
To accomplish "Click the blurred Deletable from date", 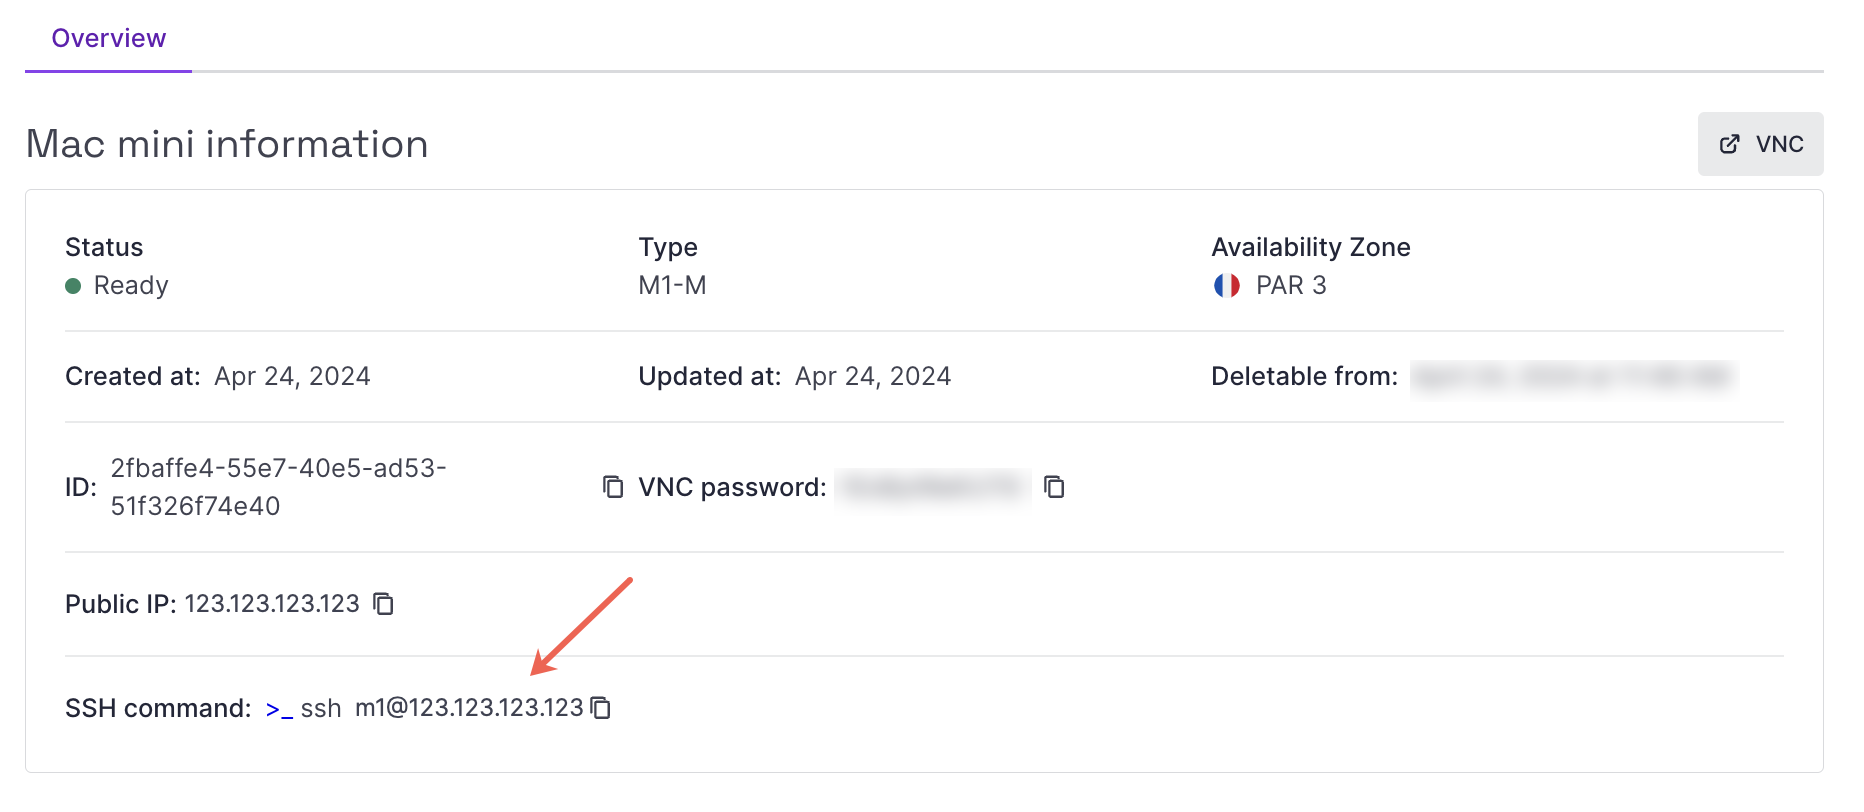I will (1572, 377).
